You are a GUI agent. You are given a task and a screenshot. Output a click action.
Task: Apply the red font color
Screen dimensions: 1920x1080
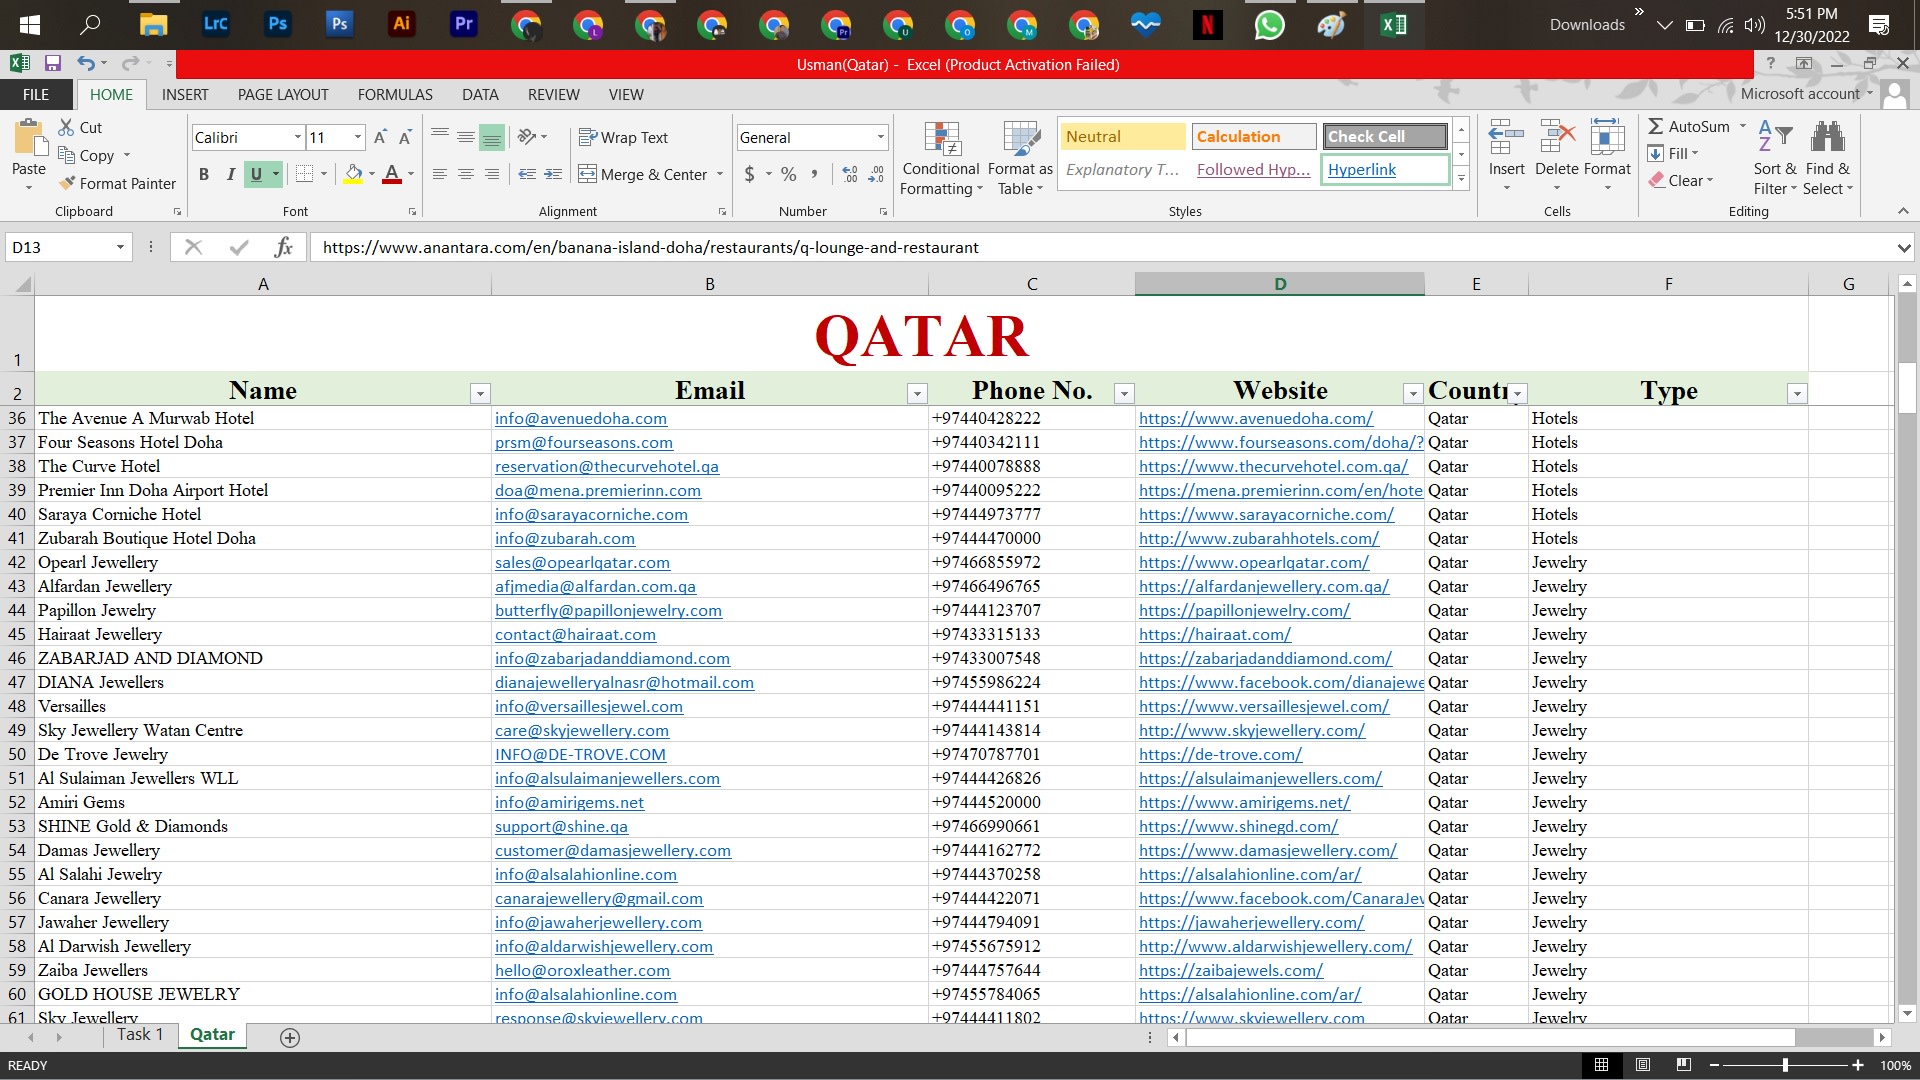(392, 174)
